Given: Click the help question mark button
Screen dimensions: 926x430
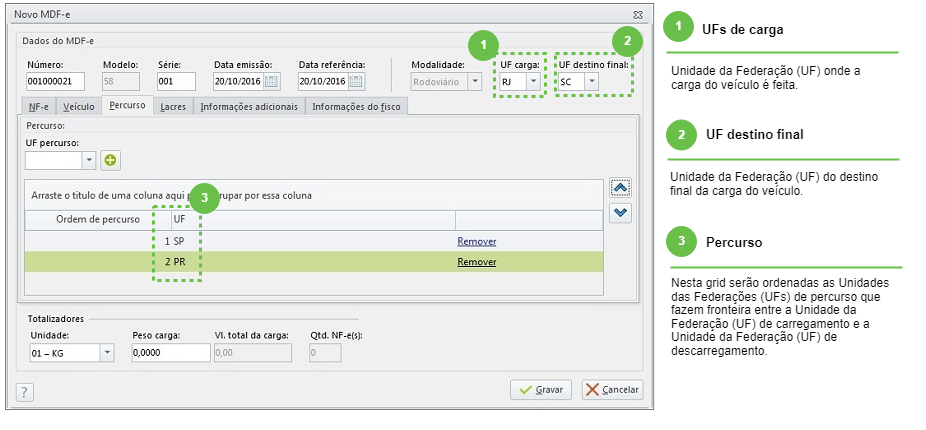Looking at the screenshot, I should [x=25, y=392].
